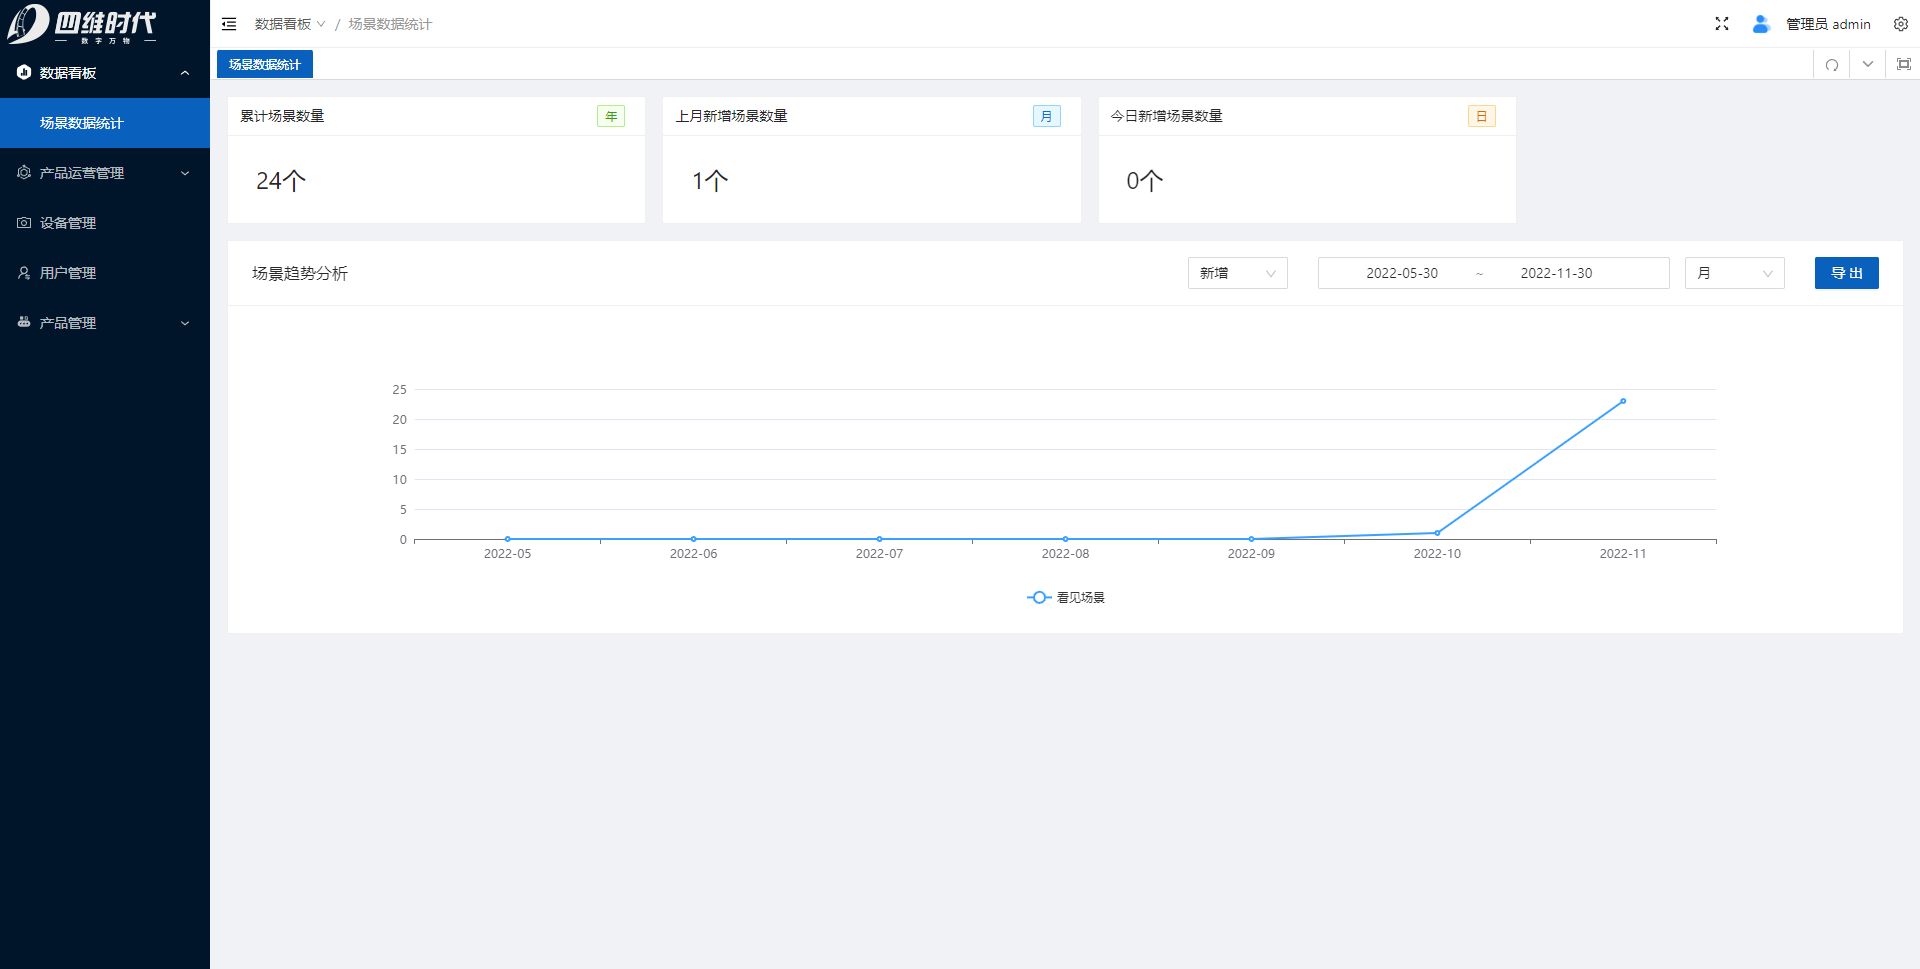The width and height of the screenshot is (1920, 969).
Task: Enter fullscreen mode via the expand icon
Action: coord(1721,24)
